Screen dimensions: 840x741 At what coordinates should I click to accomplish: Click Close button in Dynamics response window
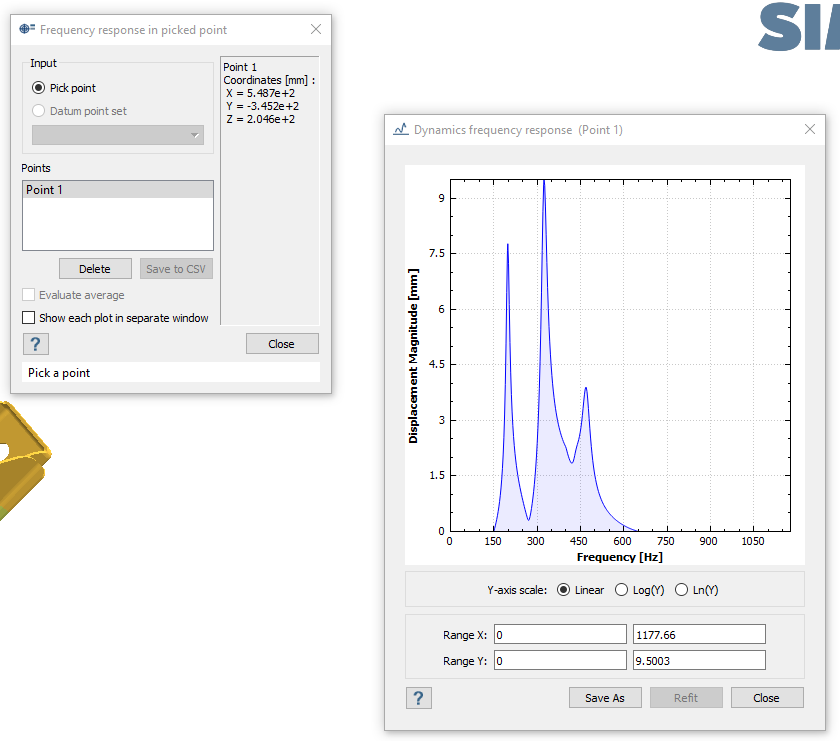[x=767, y=698]
